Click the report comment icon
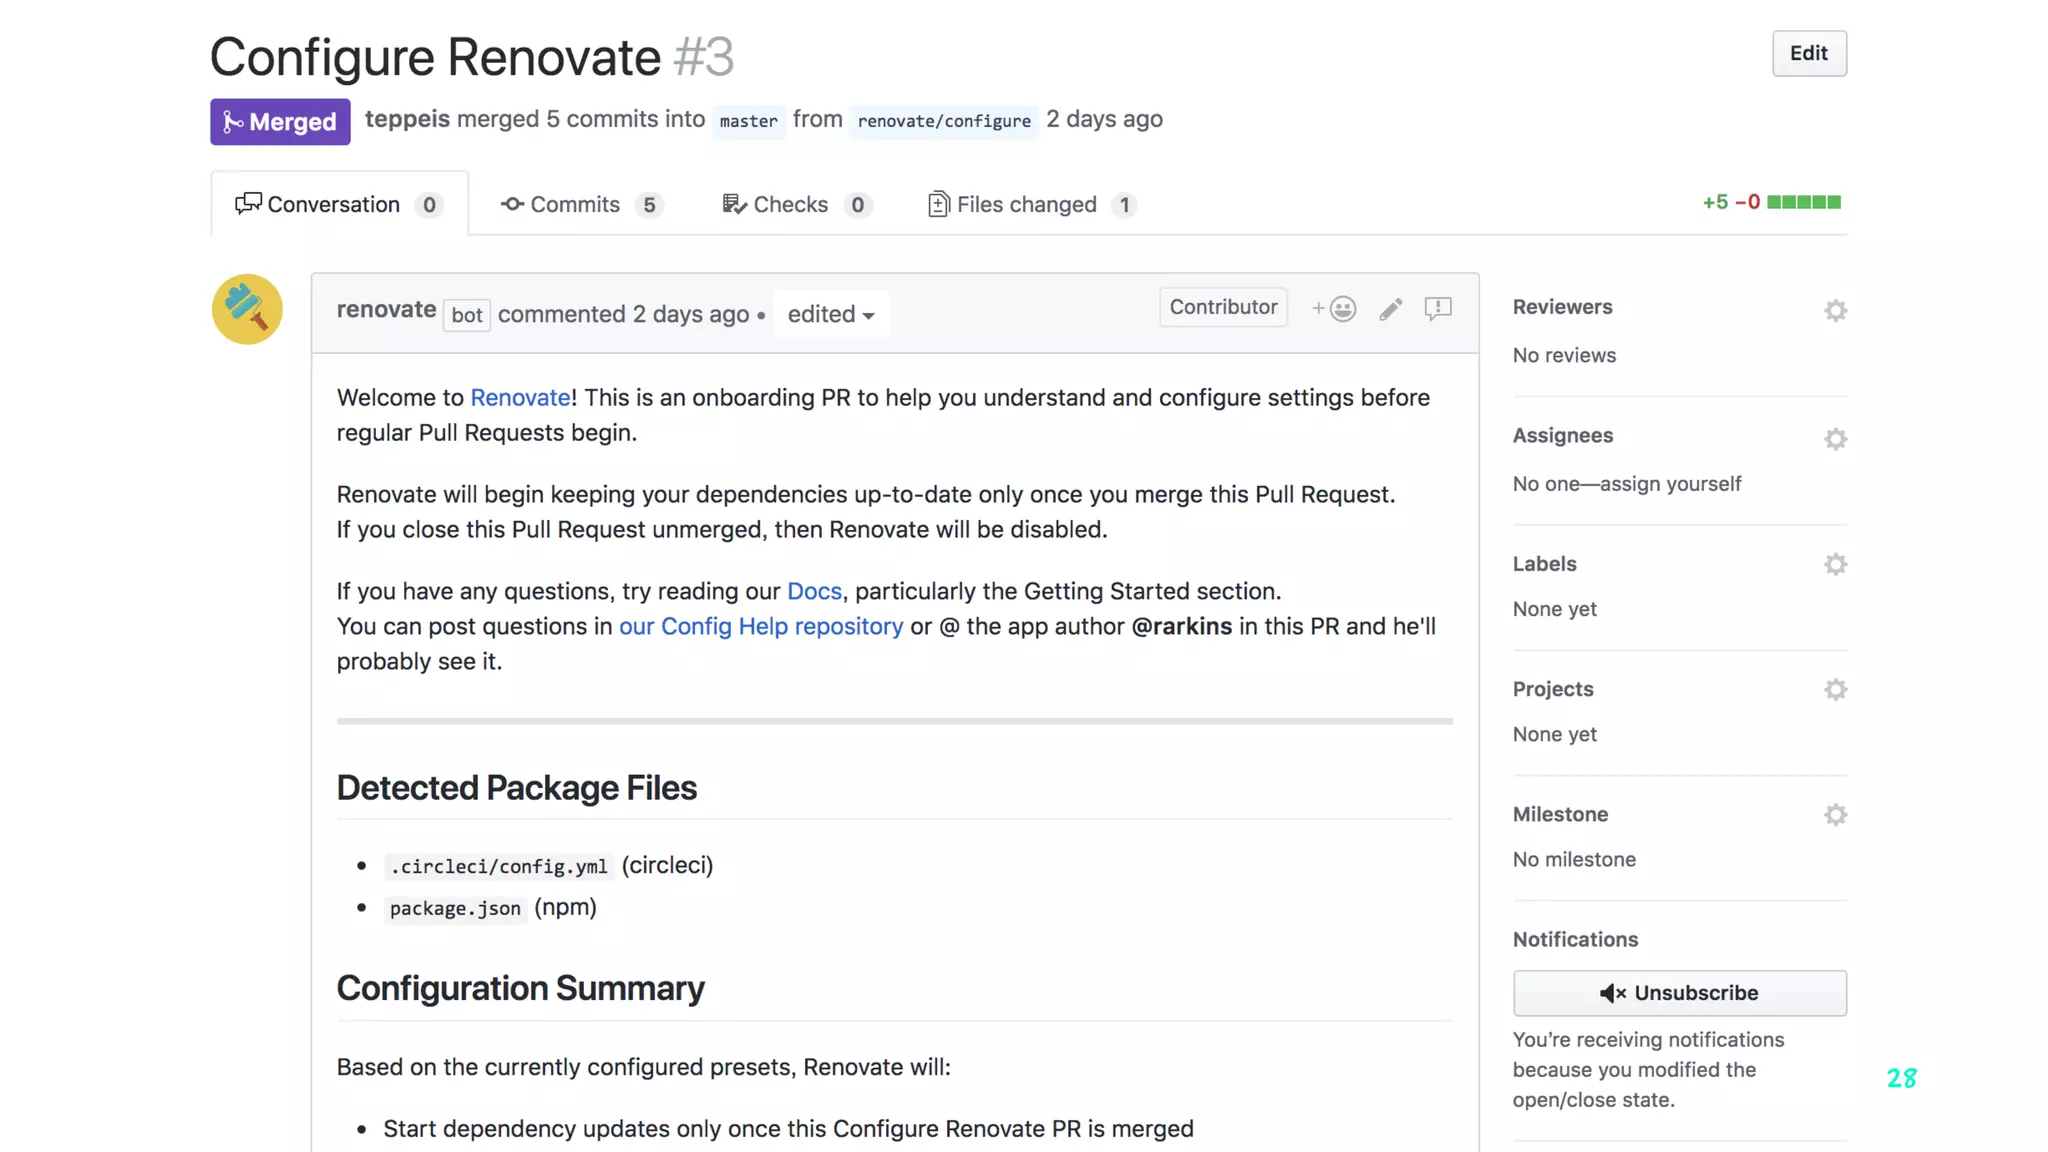 pyautogui.click(x=1437, y=309)
